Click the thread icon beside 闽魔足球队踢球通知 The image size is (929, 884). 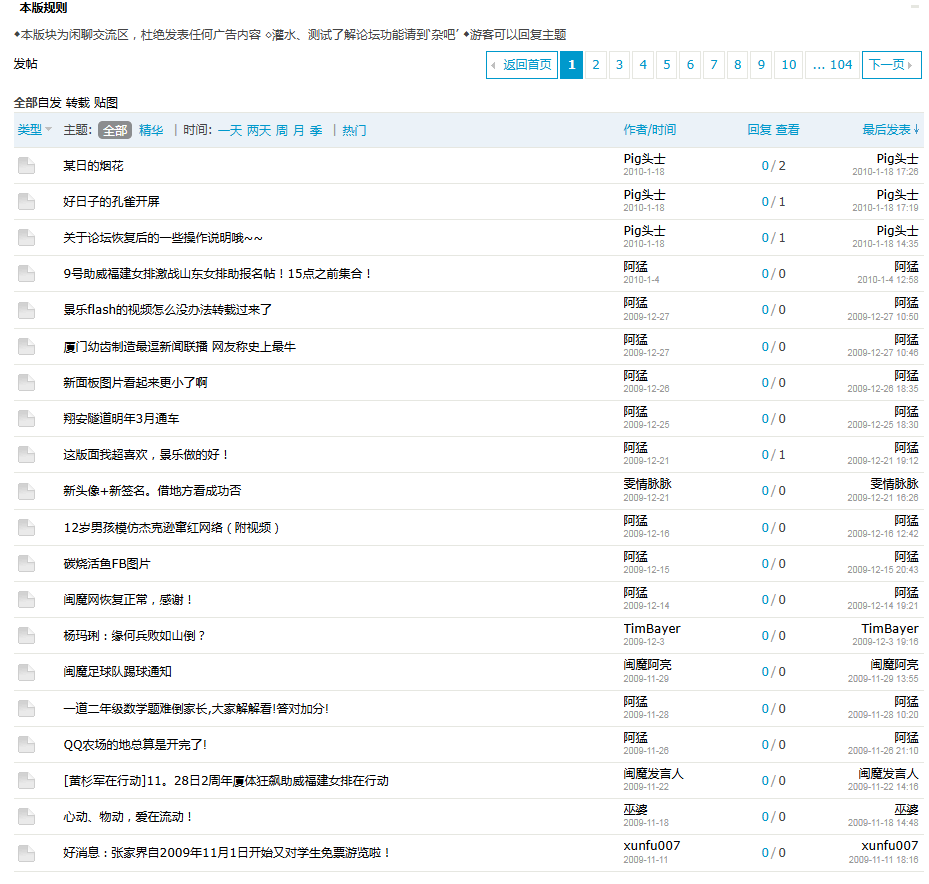[26, 672]
